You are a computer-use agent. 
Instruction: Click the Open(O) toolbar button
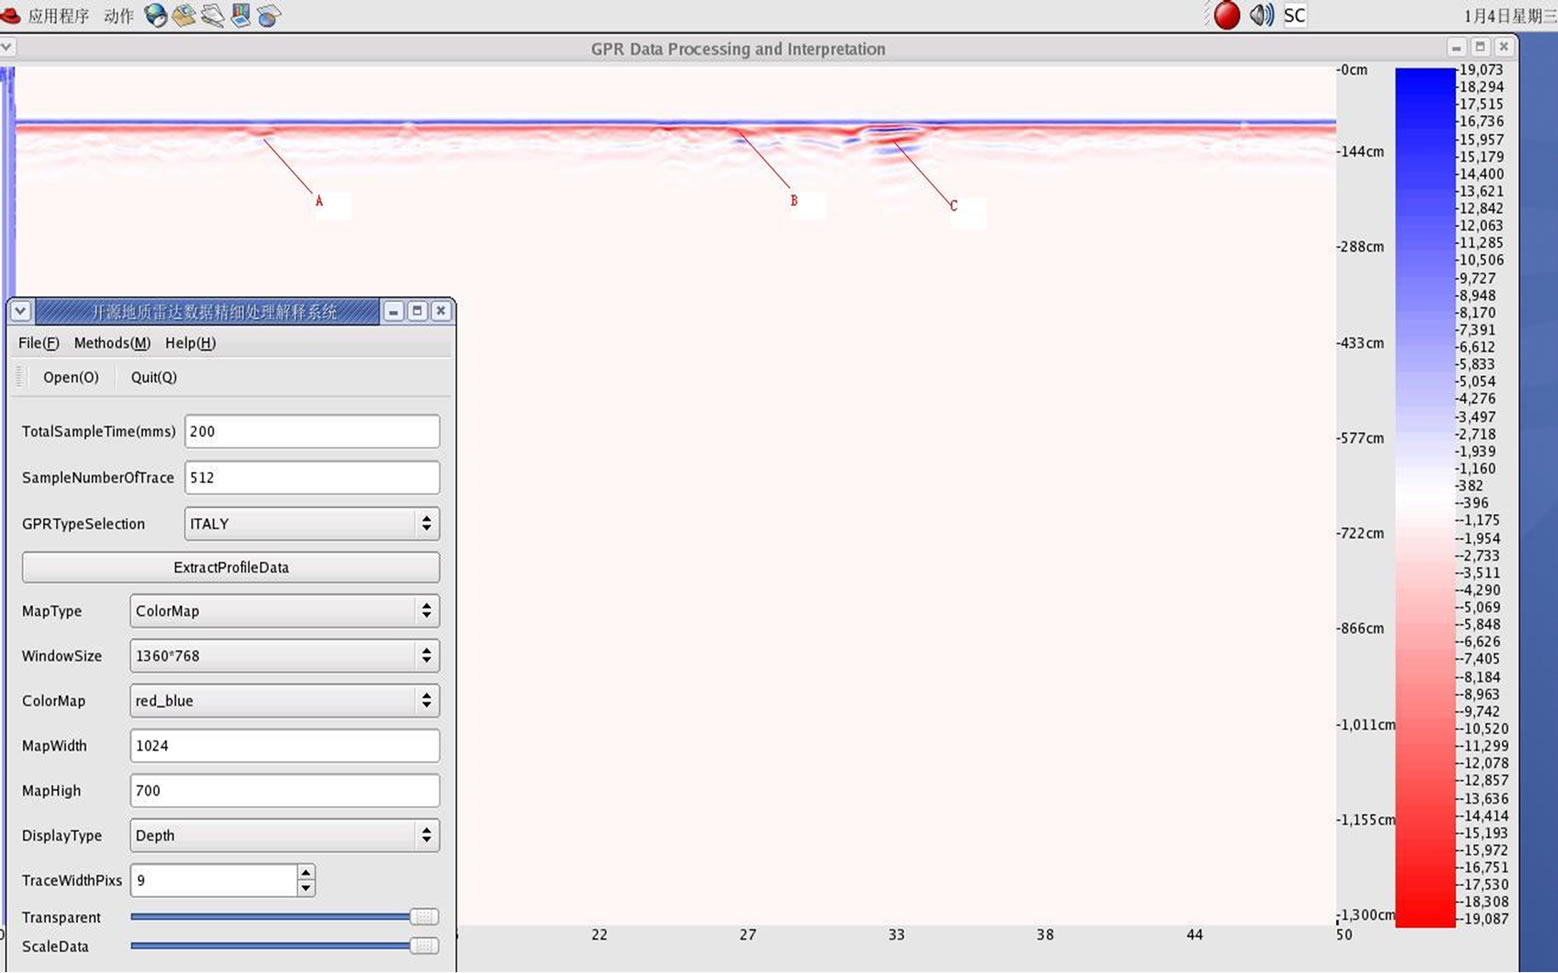pos(70,377)
